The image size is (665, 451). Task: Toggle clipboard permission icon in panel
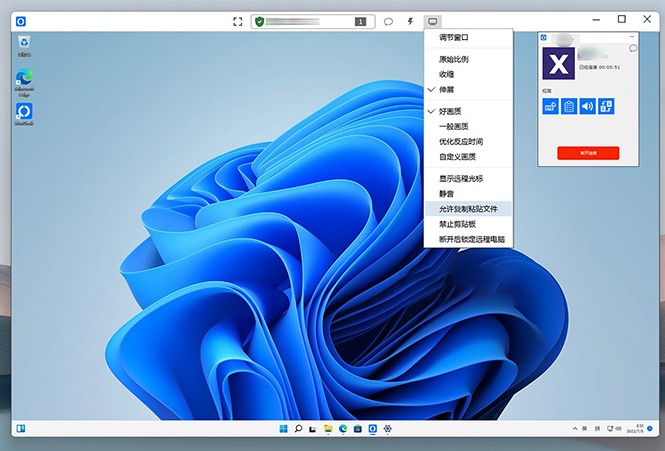tap(569, 106)
